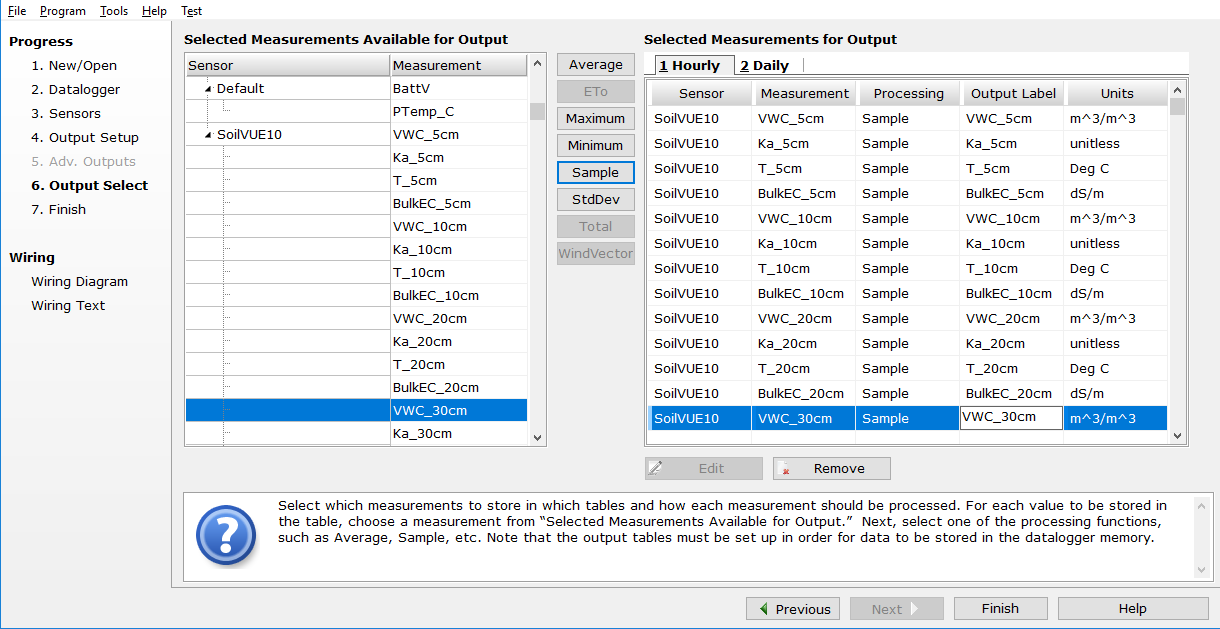Screen dimensions: 1220x629
Task: Select the Hourly output tab
Action: point(690,66)
